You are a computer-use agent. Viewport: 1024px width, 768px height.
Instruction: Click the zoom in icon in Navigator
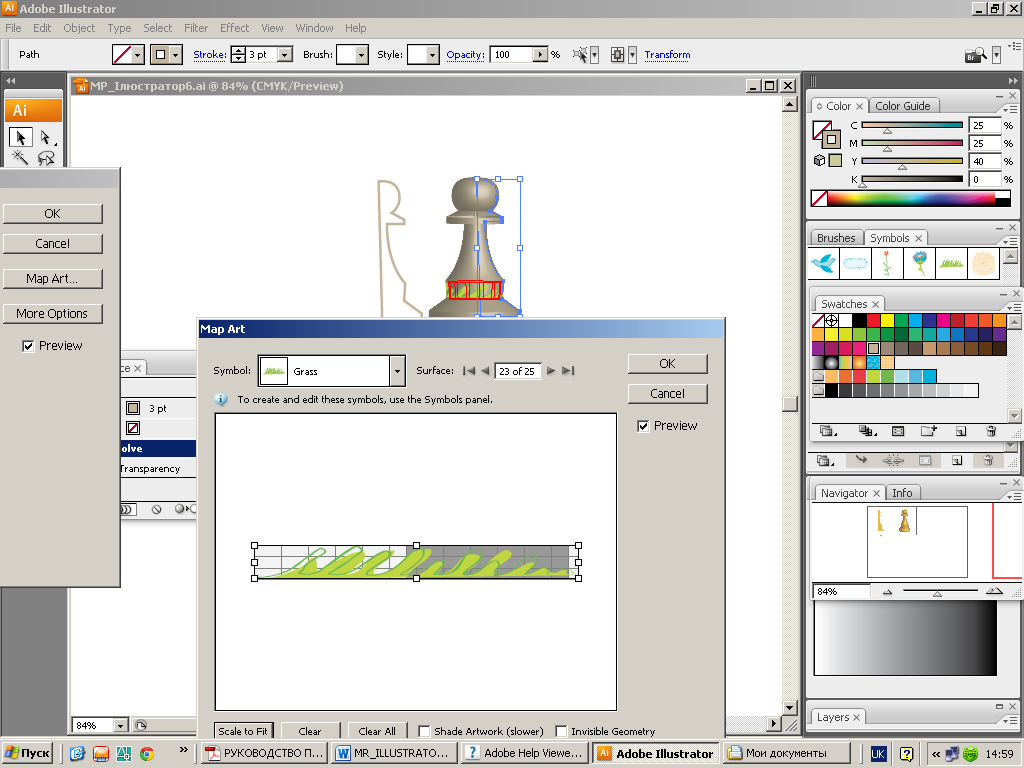pyautogui.click(x=994, y=591)
